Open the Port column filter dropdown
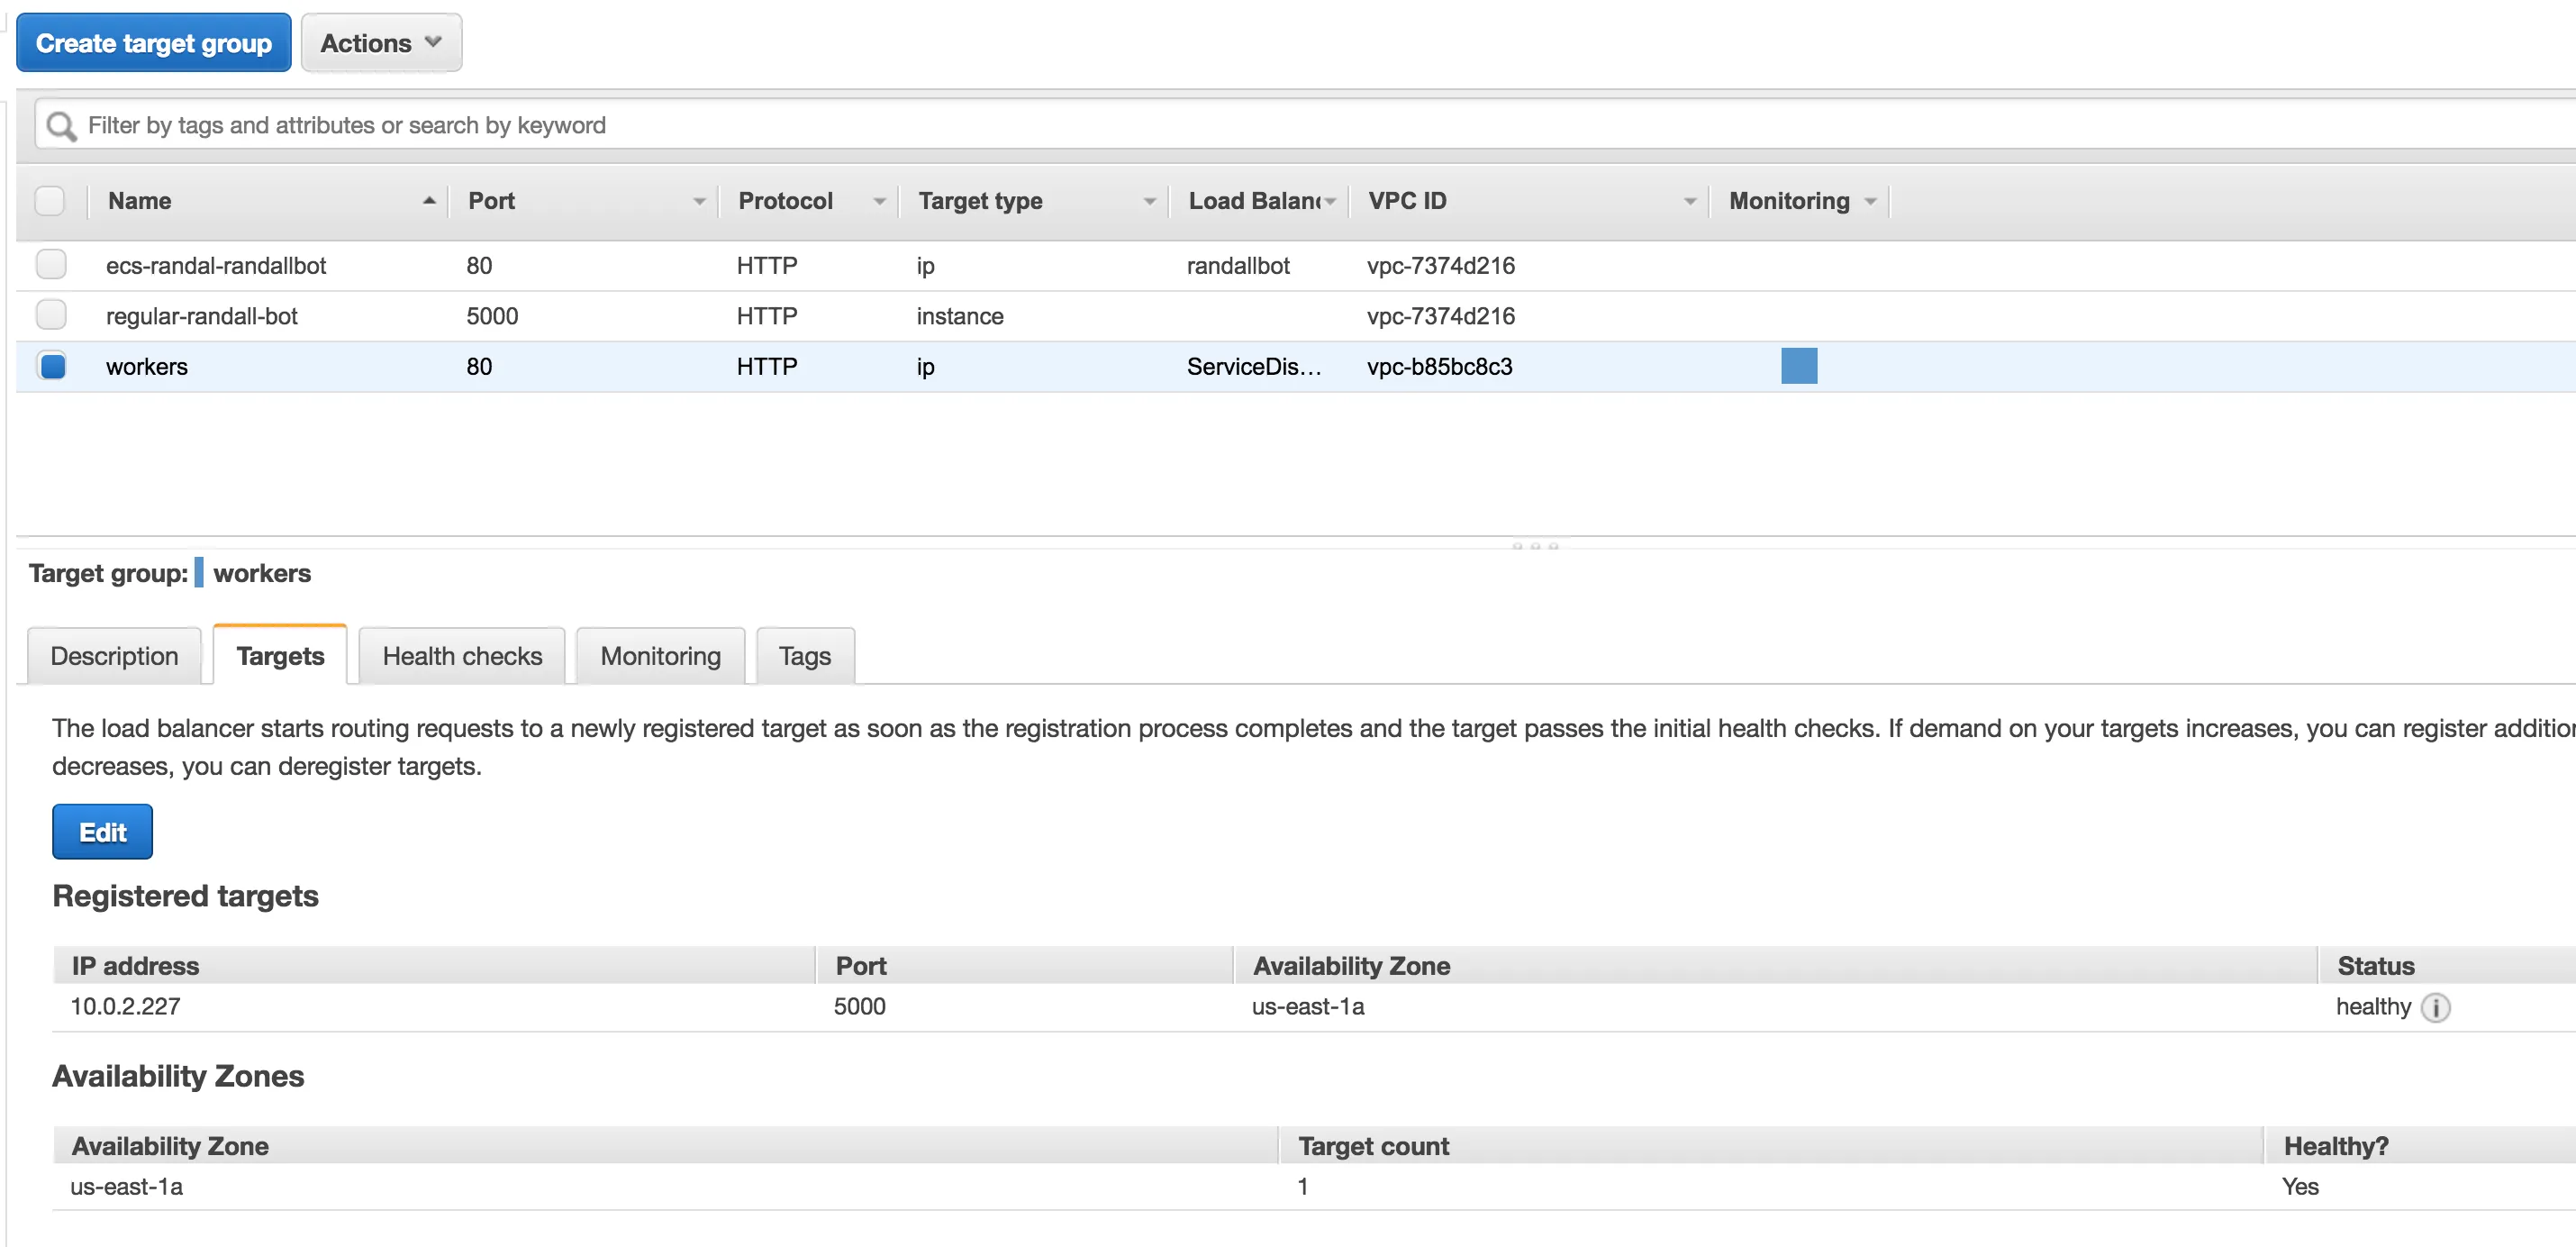2576x1247 pixels. pos(699,202)
